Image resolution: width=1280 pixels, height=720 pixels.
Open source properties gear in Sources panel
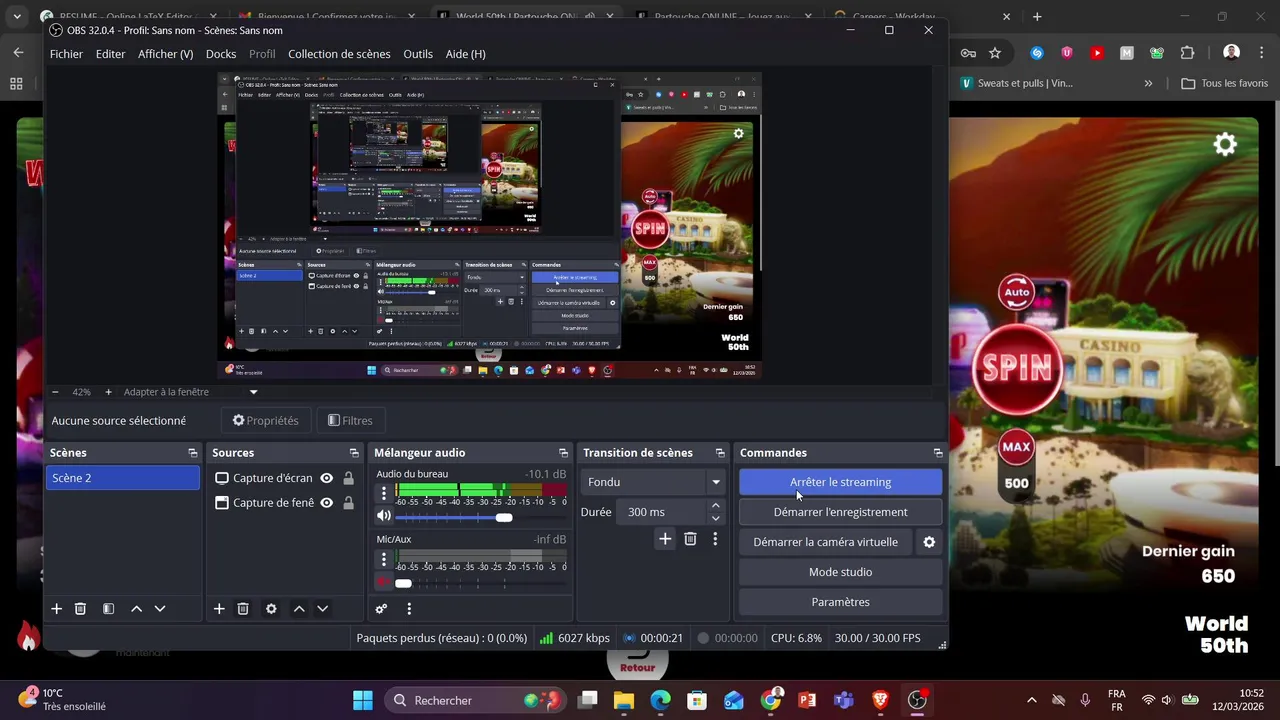[x=271, y=608]
